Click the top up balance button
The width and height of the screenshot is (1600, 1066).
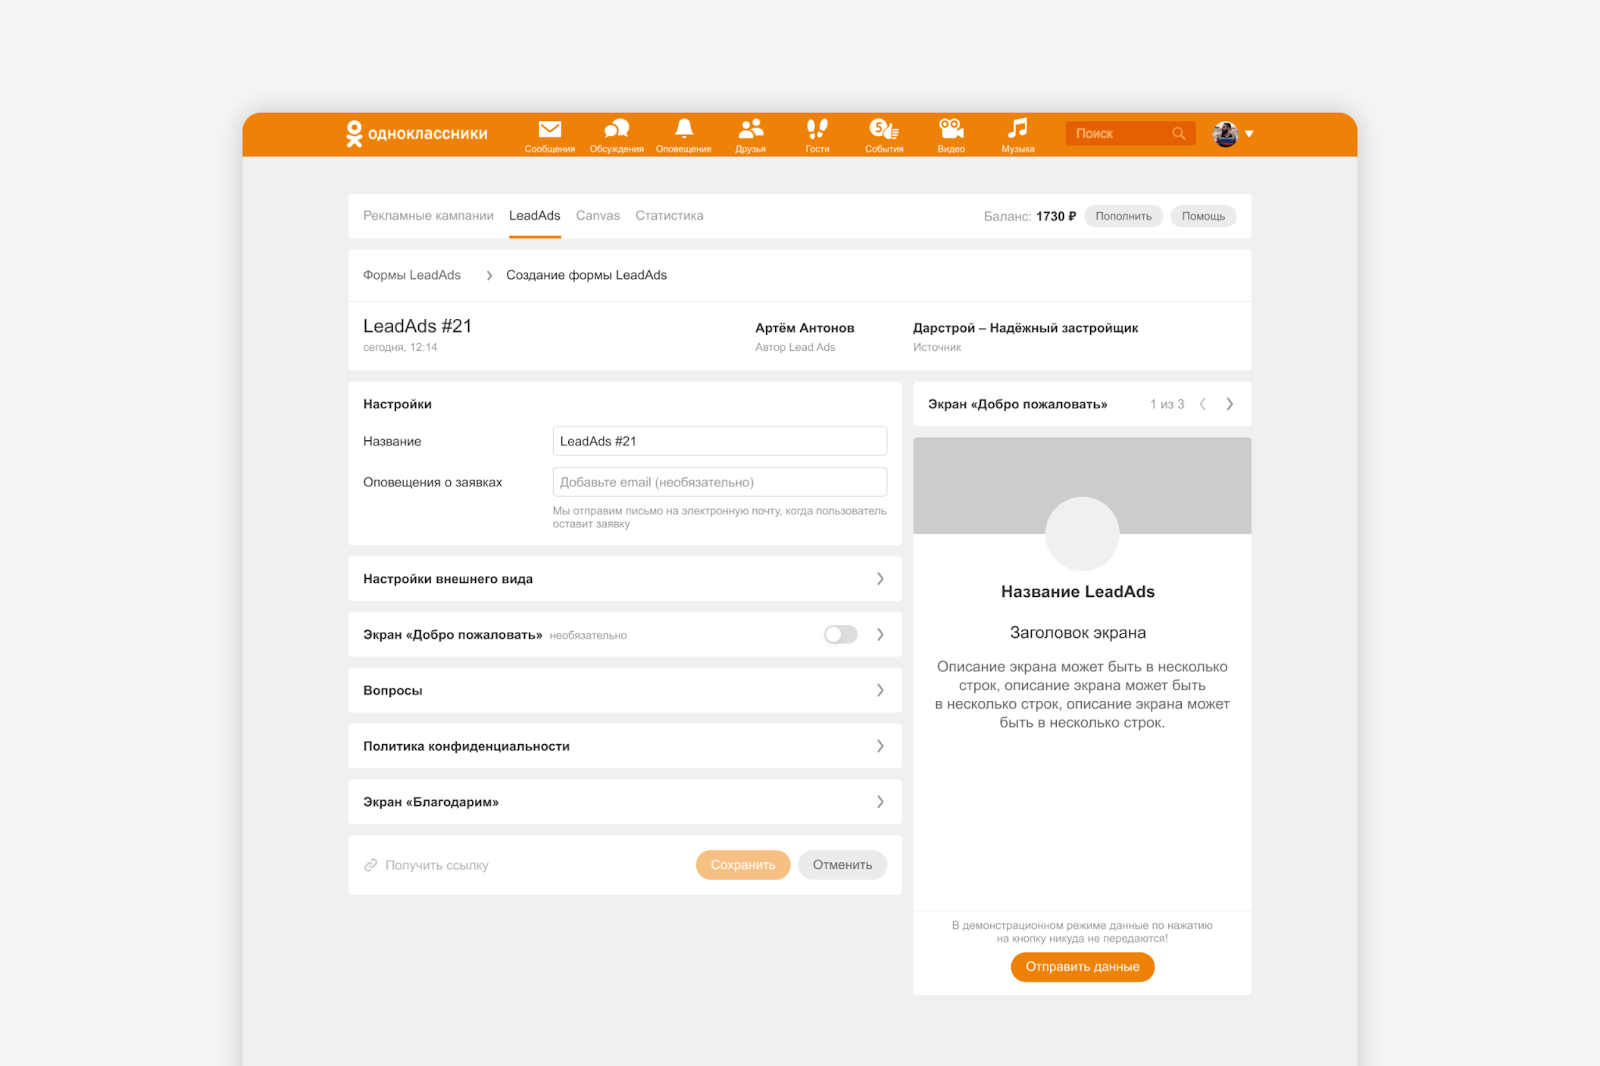1123,216
